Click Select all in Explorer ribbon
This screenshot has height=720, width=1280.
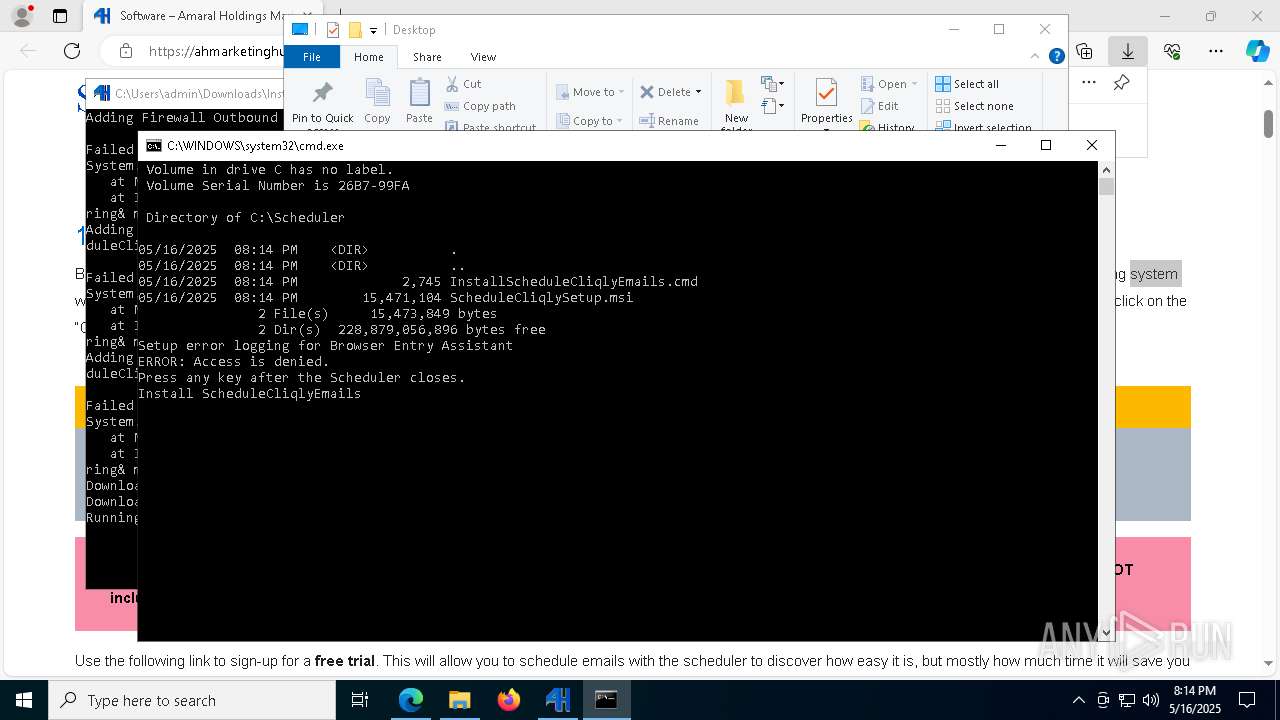point(967,84)
